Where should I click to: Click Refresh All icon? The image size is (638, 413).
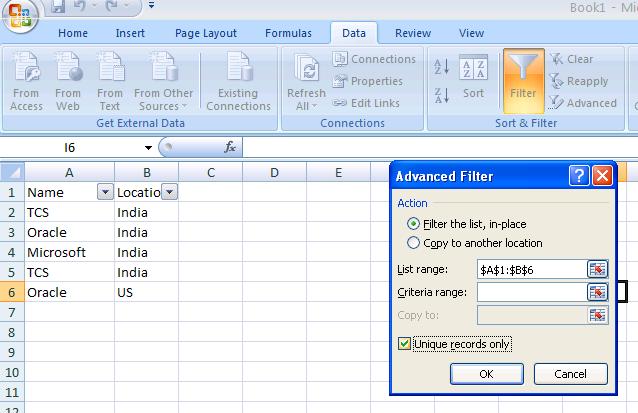306,81
